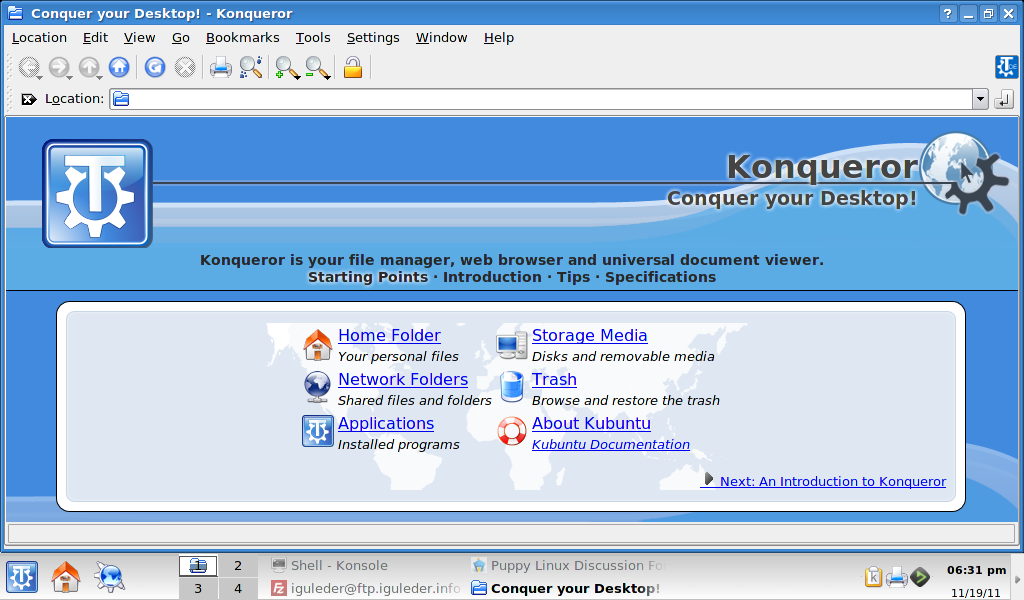The height and width of the screenshot is (600, 1024).
Task: Open the Settings menu
Action: coord(373,38)
